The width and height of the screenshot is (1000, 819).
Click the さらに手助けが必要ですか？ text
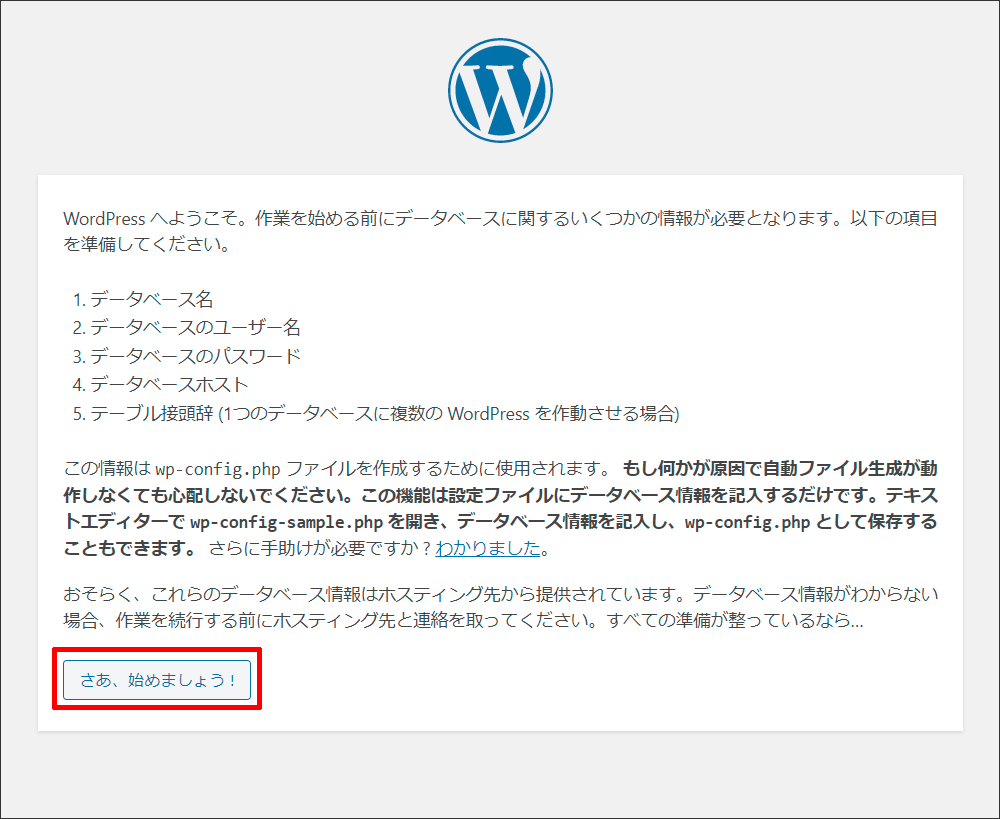click(320, 548)
